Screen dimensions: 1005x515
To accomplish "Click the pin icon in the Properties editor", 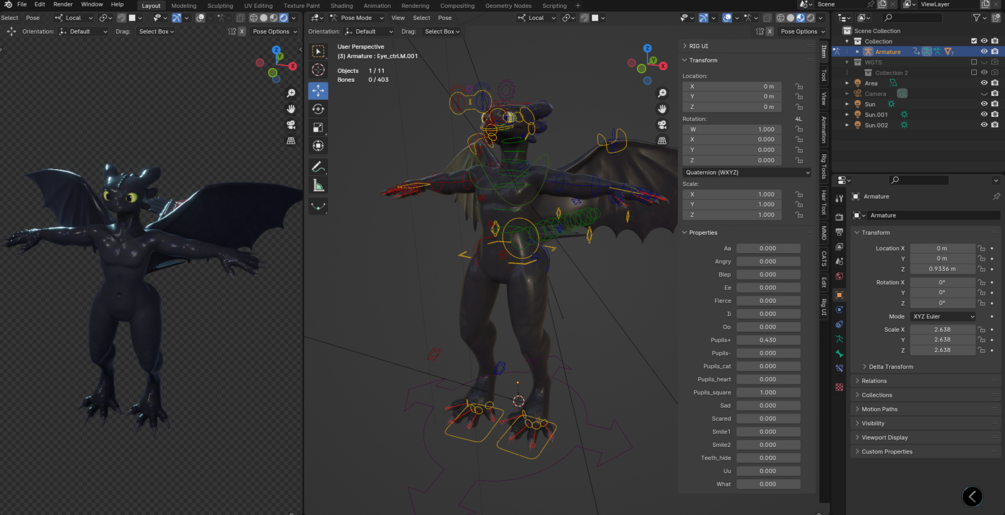I will point(996,196).
